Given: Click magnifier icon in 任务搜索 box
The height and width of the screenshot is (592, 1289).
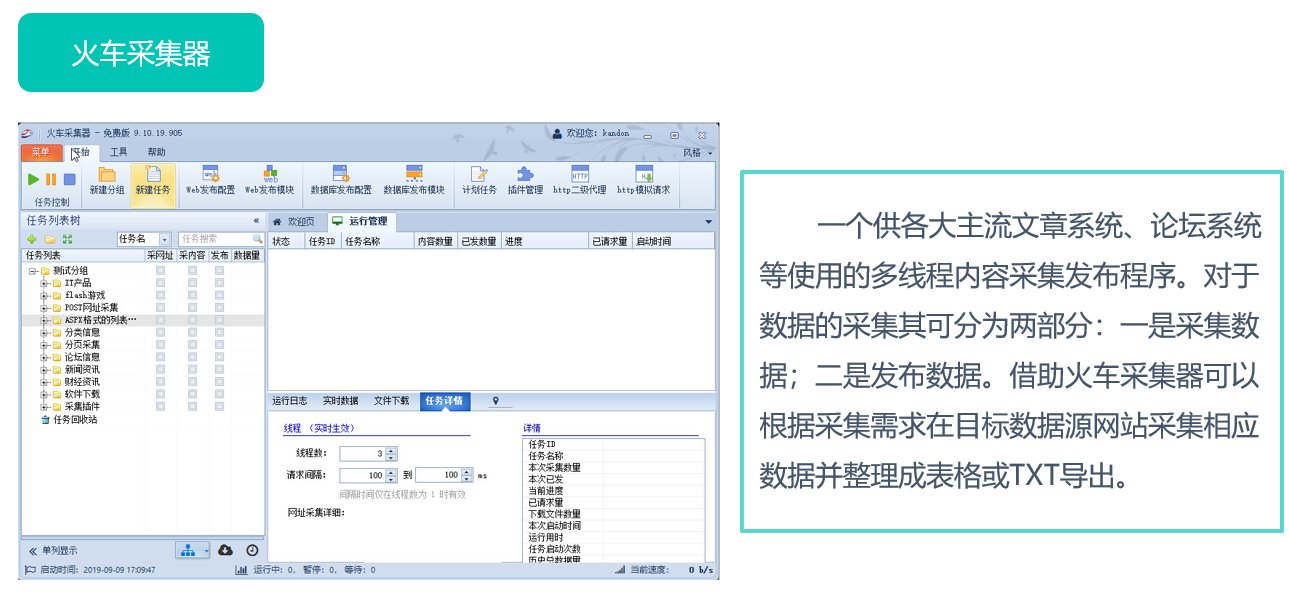Looking at the screenshot, I should [257, 239].
